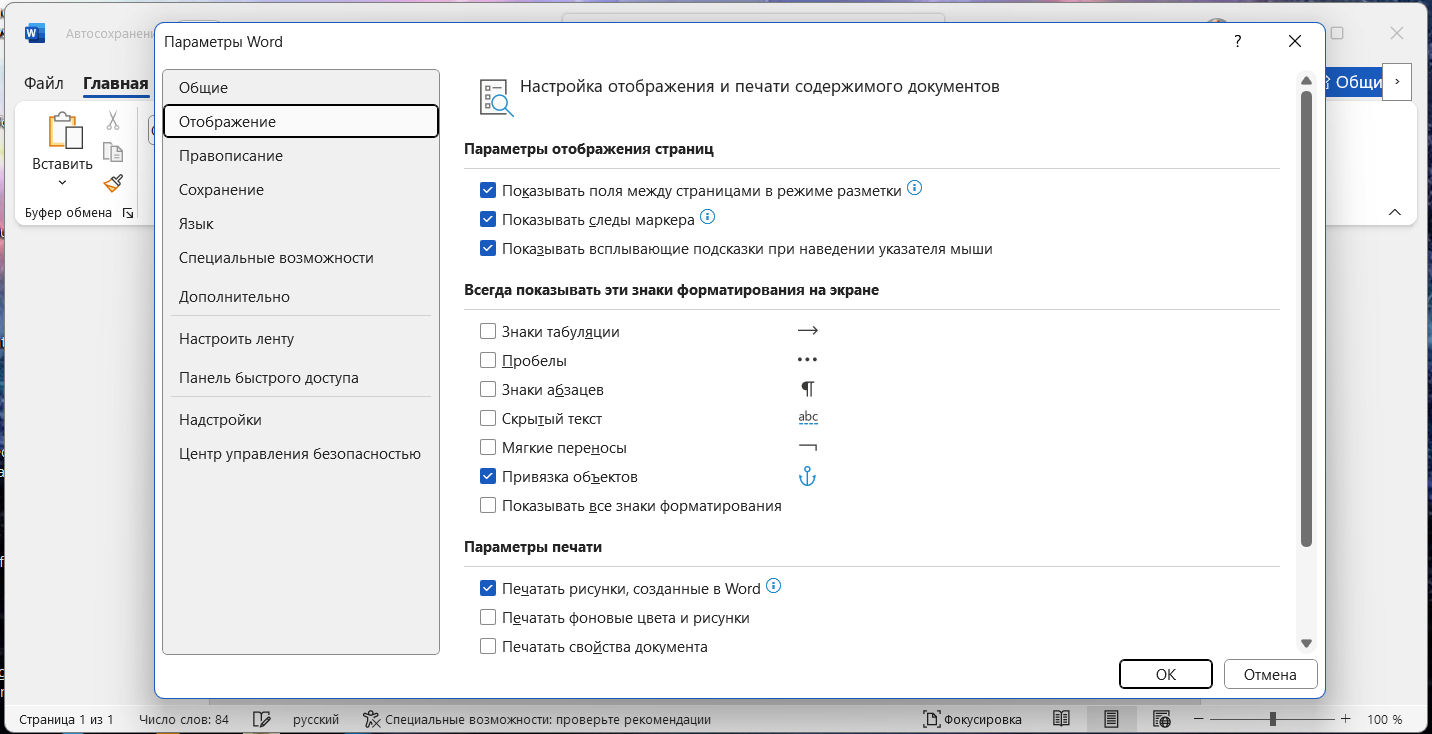
Task: Click info icon beside 'Печатать рисунки, созданные в Word'
Action: [773, 587]
